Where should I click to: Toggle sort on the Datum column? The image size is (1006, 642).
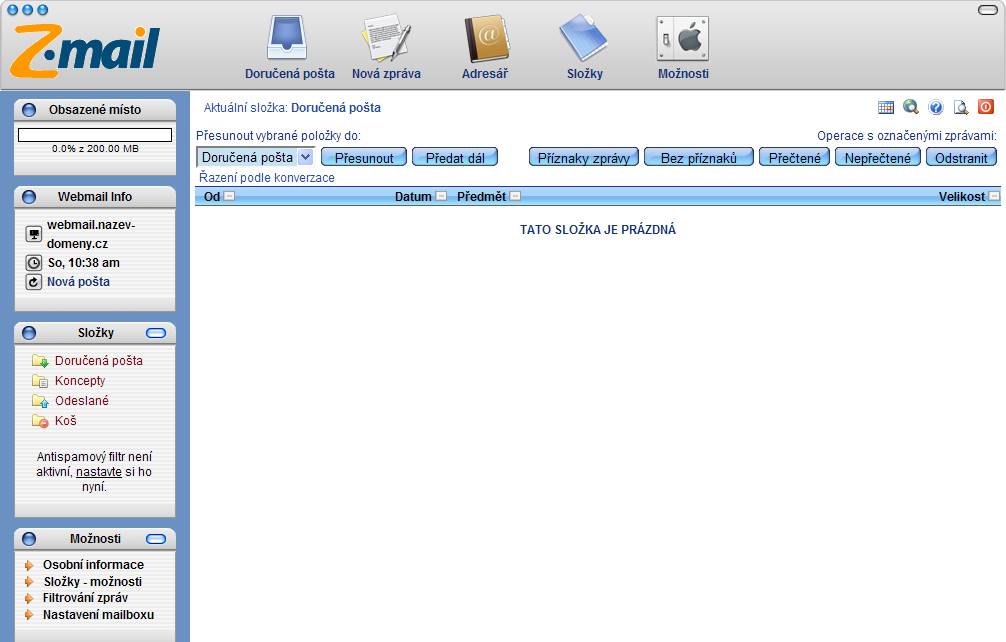coord(441,197)
